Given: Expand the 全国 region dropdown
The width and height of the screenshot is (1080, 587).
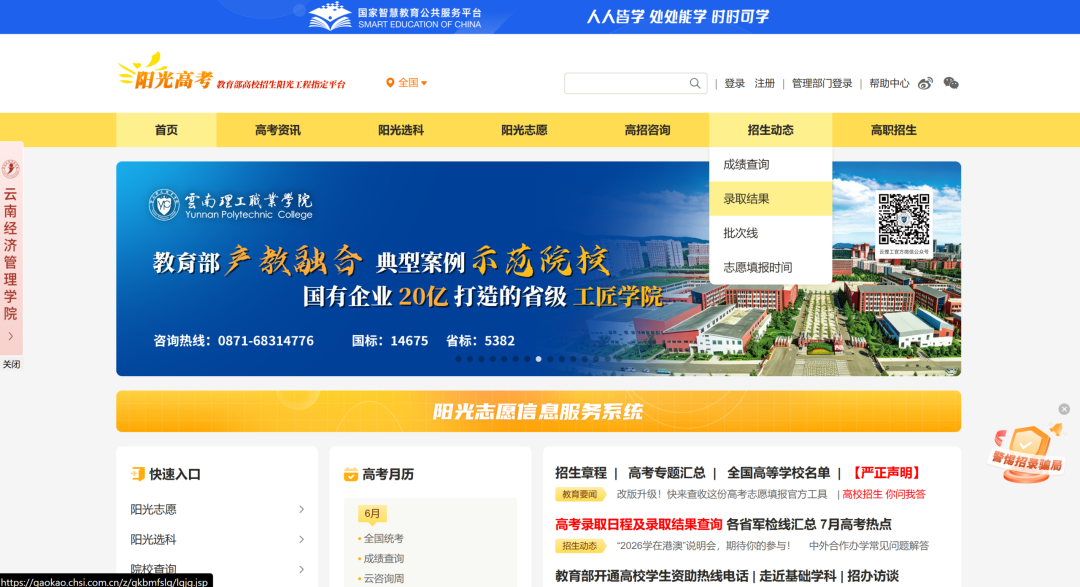Looking at the screenshot, I should pyautogui.click(x=407, y=83).
